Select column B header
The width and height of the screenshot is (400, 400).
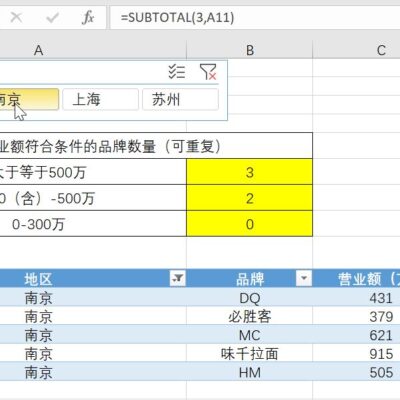click(x=250, y=50)
